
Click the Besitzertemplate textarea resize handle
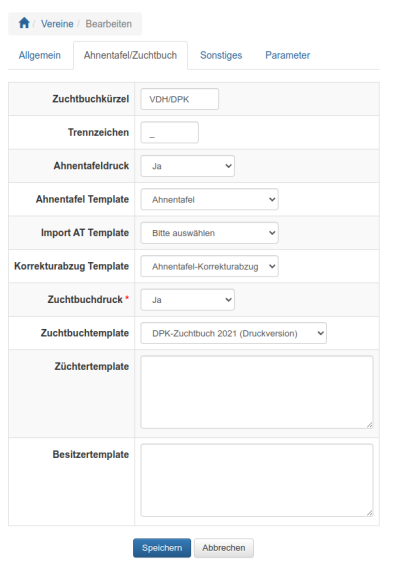(x=370, y=513)
